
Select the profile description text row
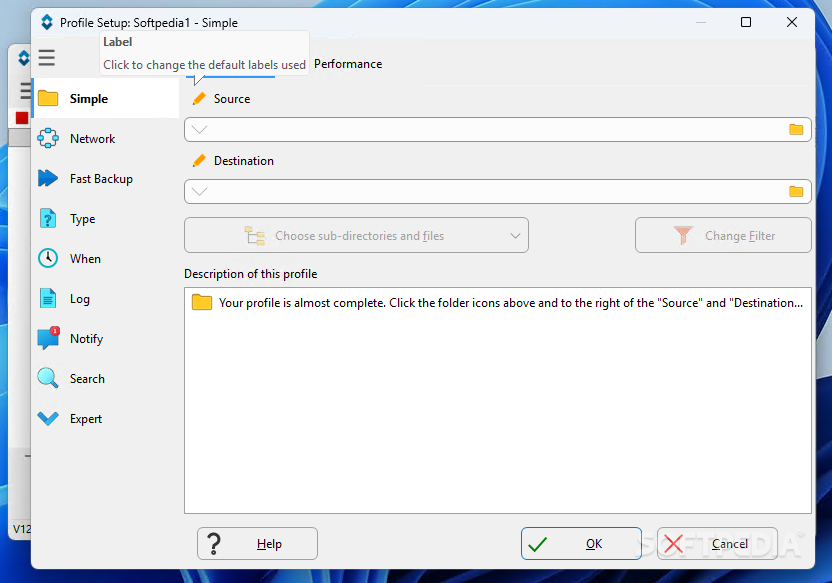tap(498, 303)
